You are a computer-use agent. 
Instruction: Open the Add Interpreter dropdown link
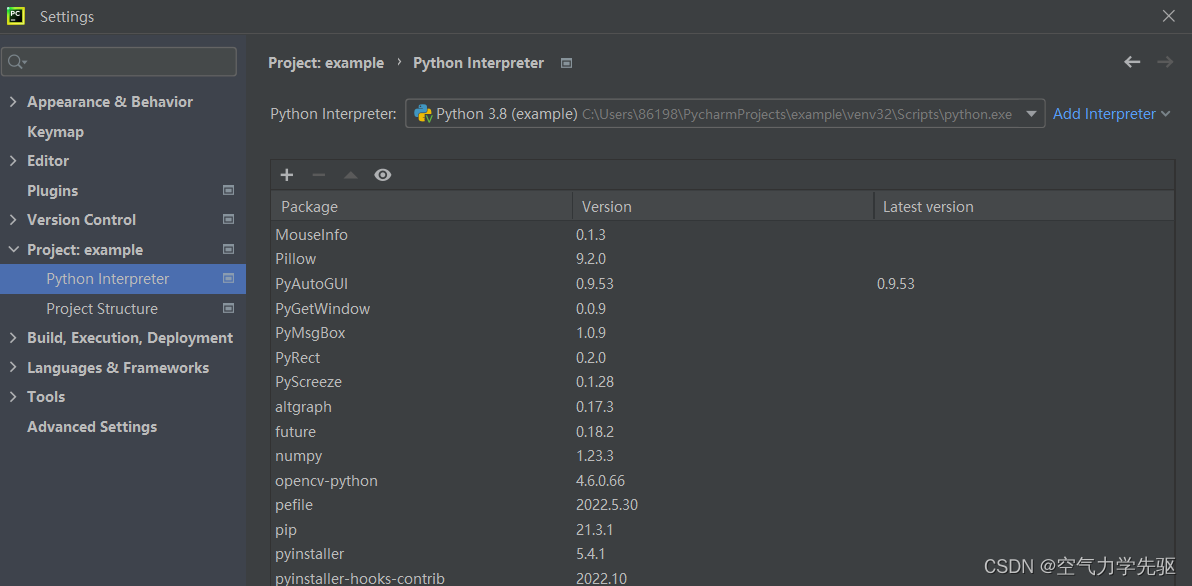1111,114
